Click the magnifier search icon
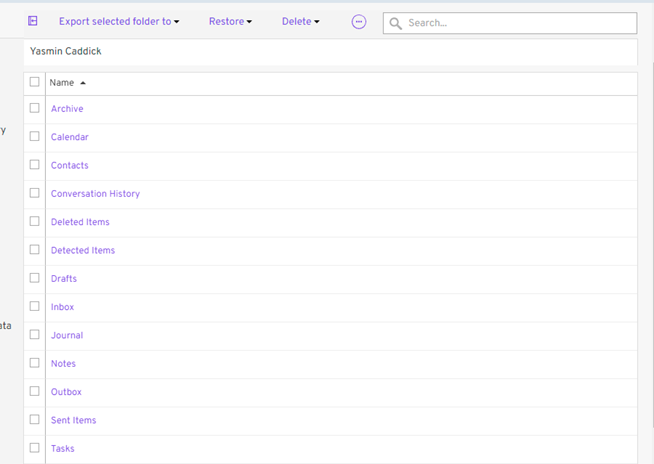Image resolution: width=654 pixels, height=464 pixels. click(x=396, y=23)
